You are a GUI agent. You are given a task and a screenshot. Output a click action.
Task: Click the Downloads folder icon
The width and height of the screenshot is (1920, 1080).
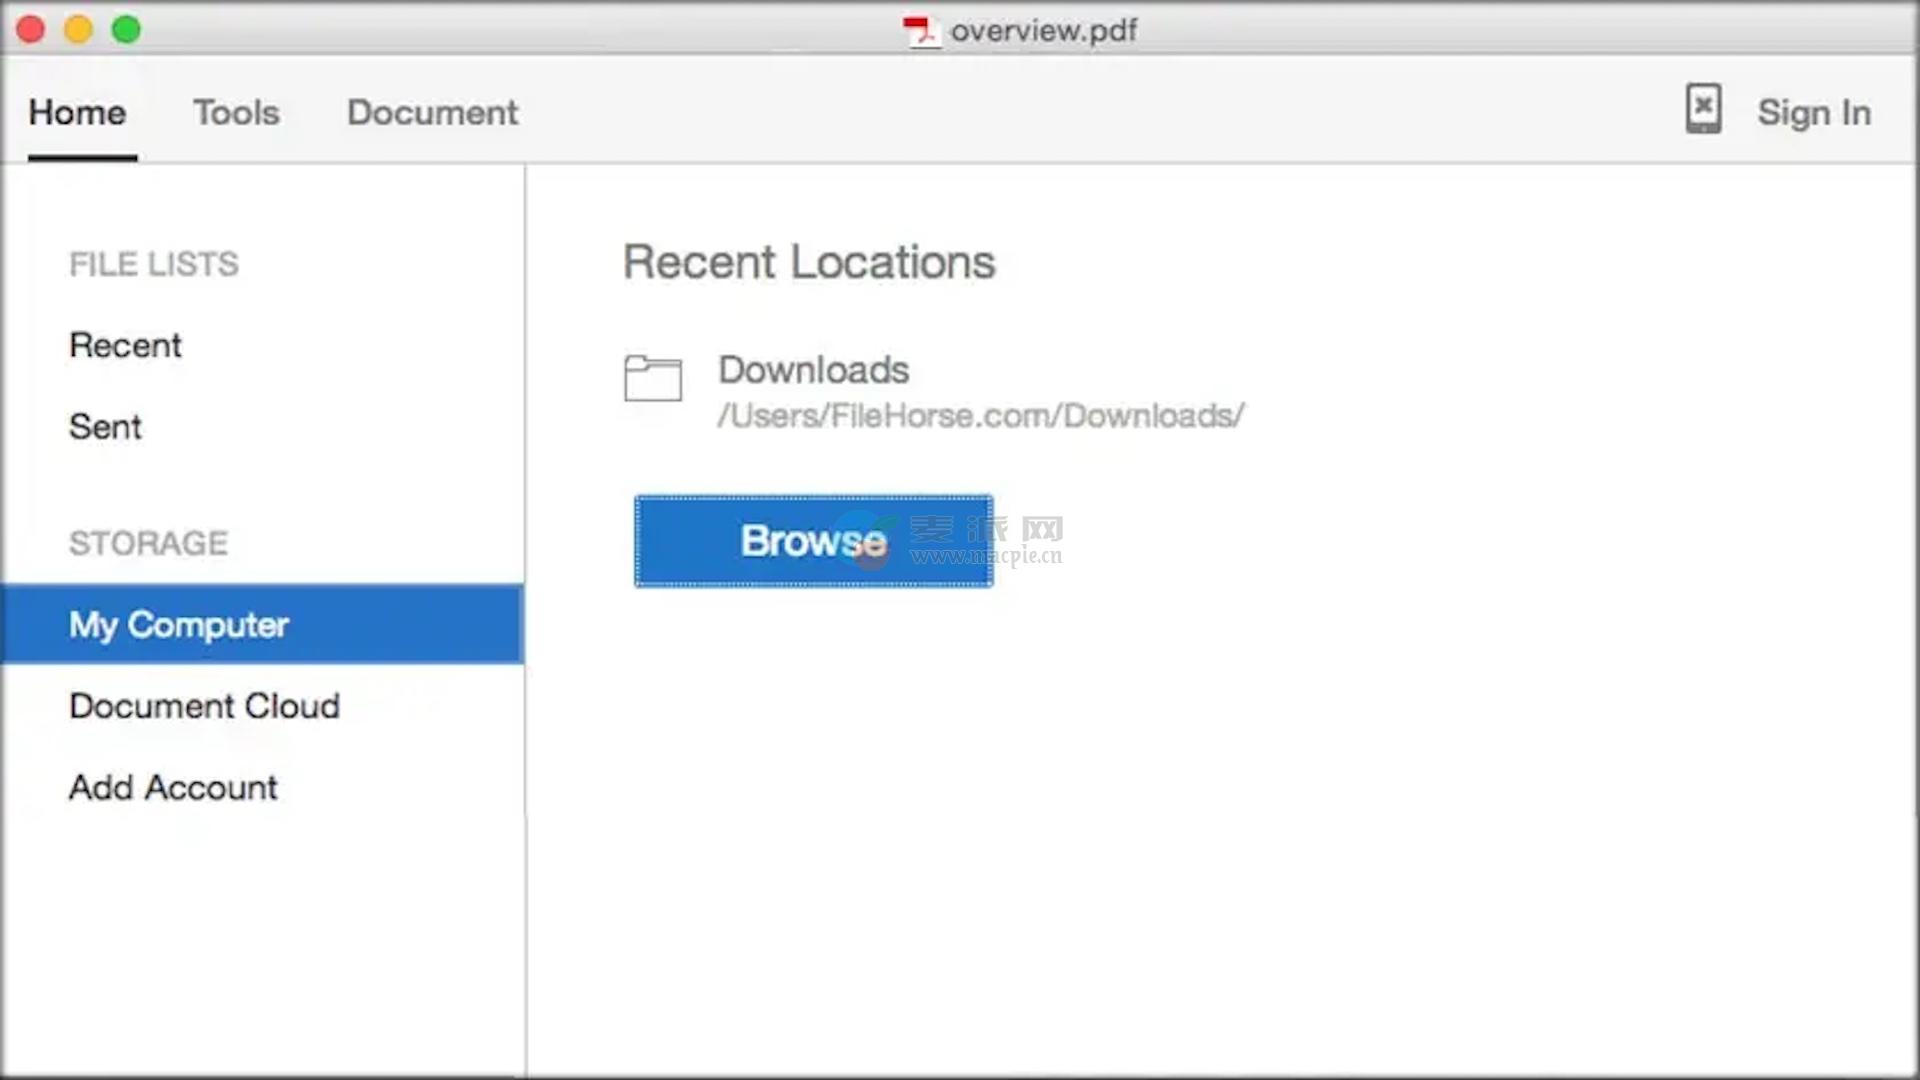pyautogui.click(x=652, y=378)
